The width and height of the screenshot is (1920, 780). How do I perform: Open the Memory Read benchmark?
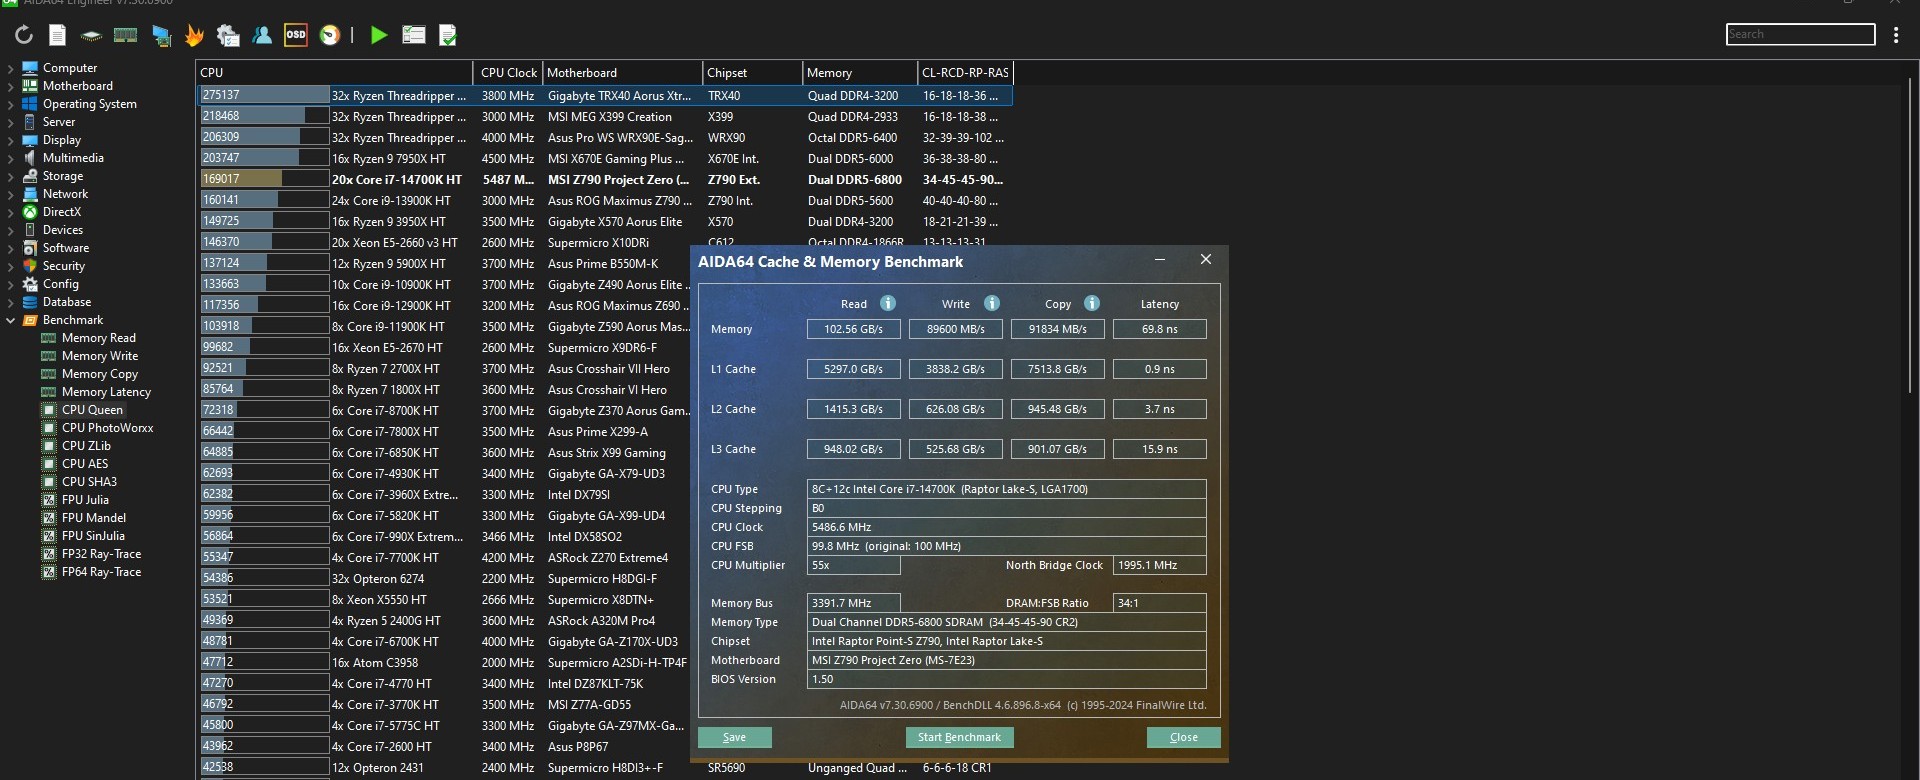(99, 338)
